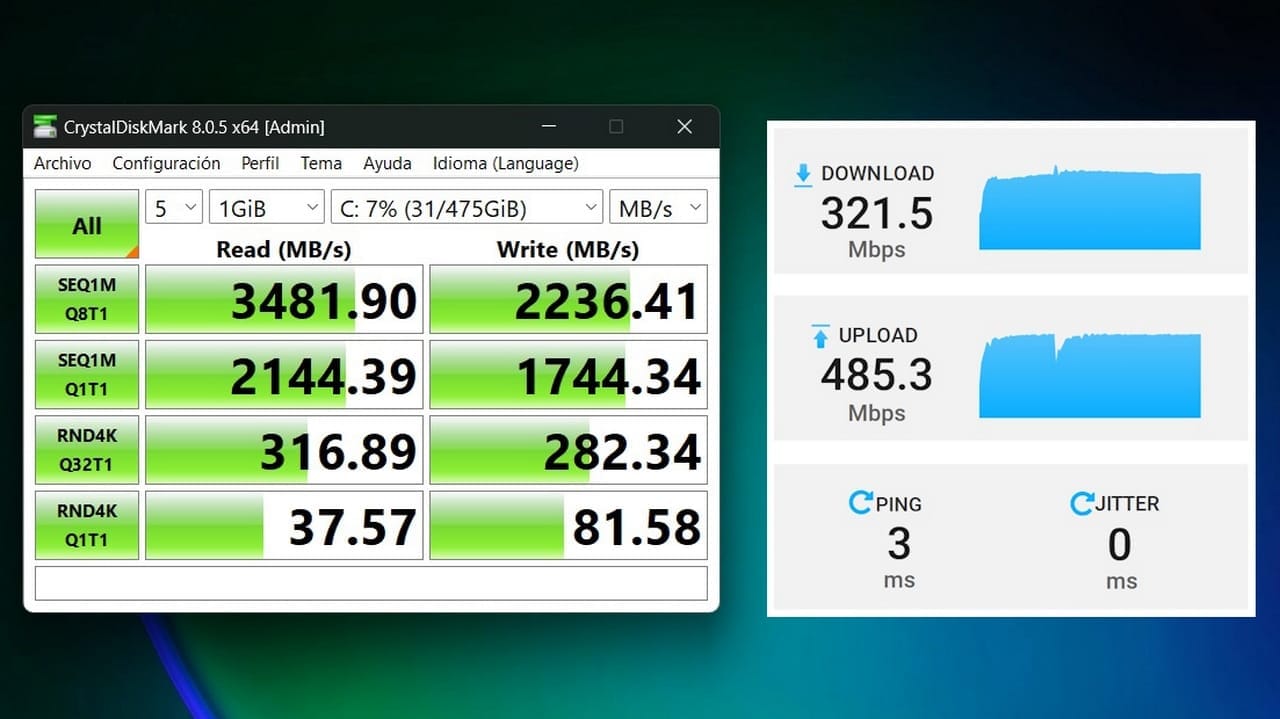Click the SEQ1M Q1T1 write result 1744.34
The width and height of the screenshot is (1280, 719).
pyautogui.click(x=568, y=374)
